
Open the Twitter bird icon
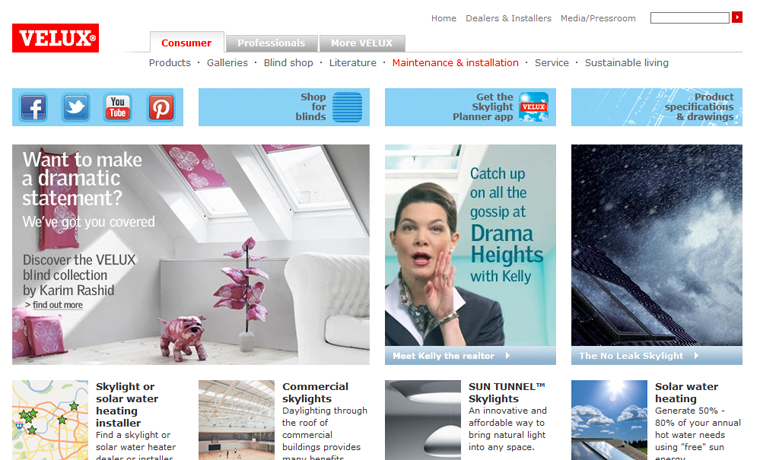pos(76,107)
